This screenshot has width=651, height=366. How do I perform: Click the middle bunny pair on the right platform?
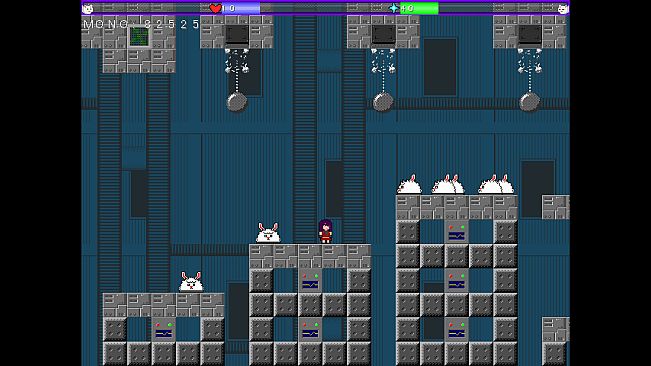click(x=448, y=184)
